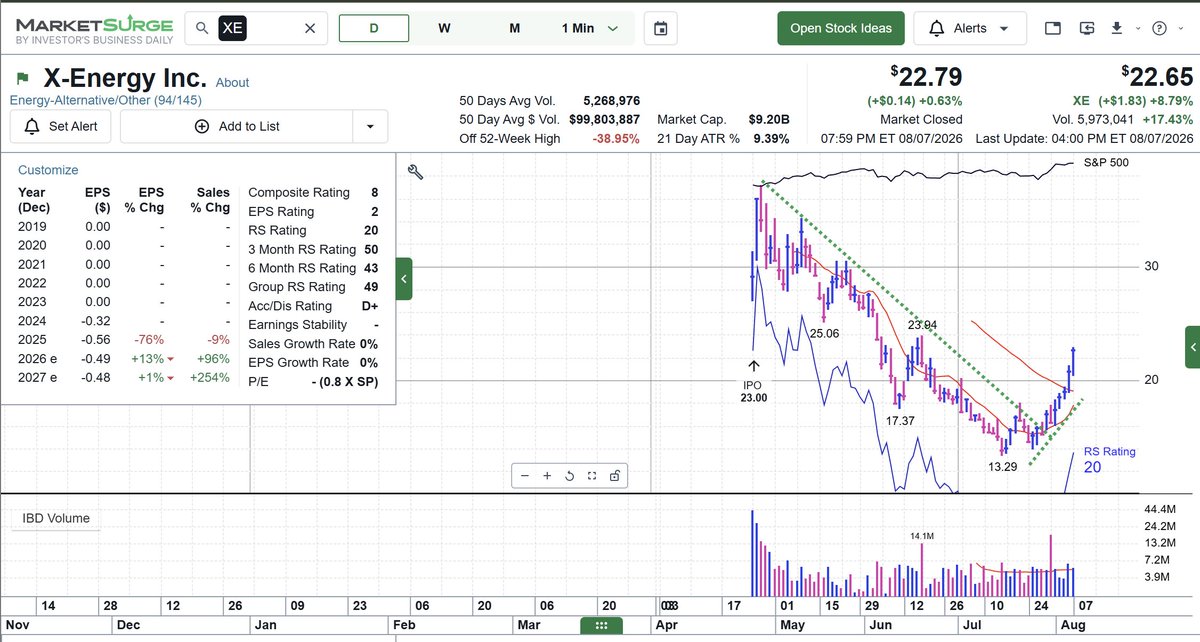Click the screen share/return icon
This screenshot has width=1200, height=642.
point(1086,28)
